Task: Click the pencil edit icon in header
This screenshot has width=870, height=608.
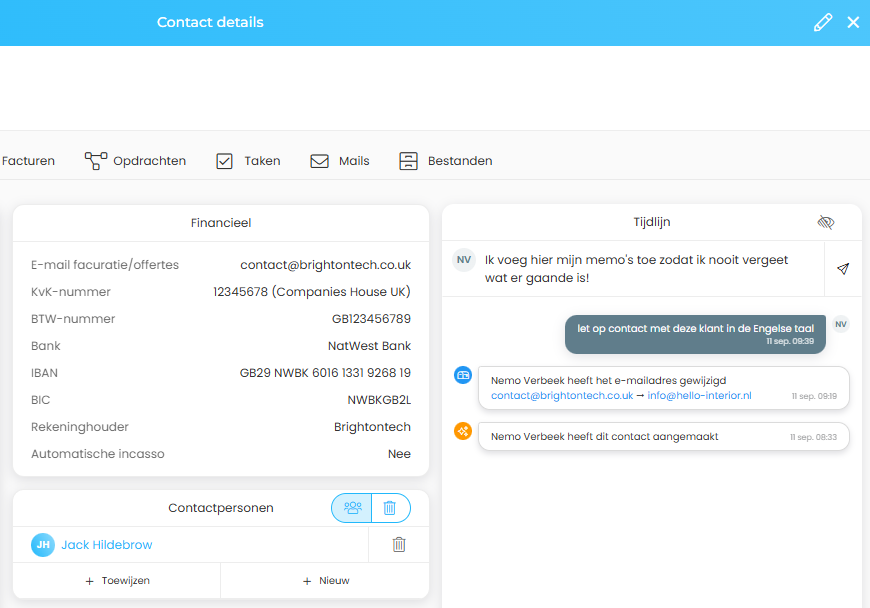Action: click(823, 22)
